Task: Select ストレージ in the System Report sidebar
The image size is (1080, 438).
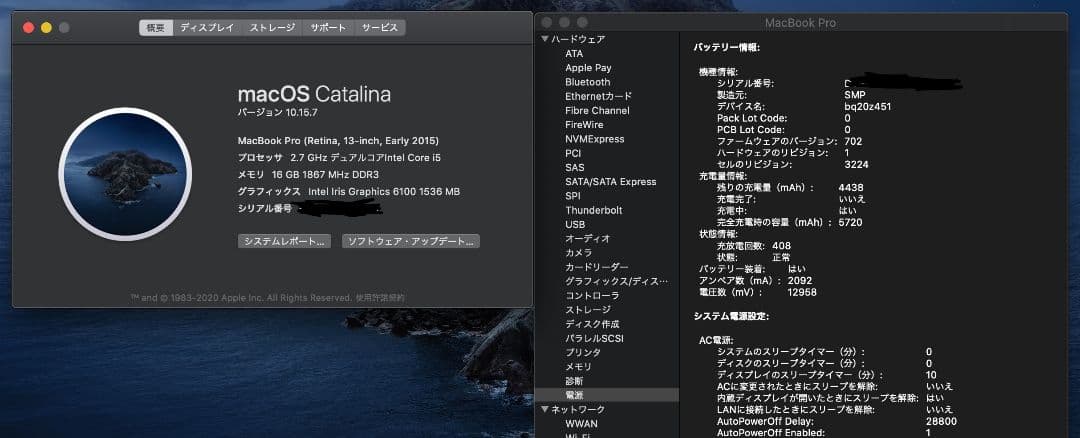Action: tap(588, 310)
